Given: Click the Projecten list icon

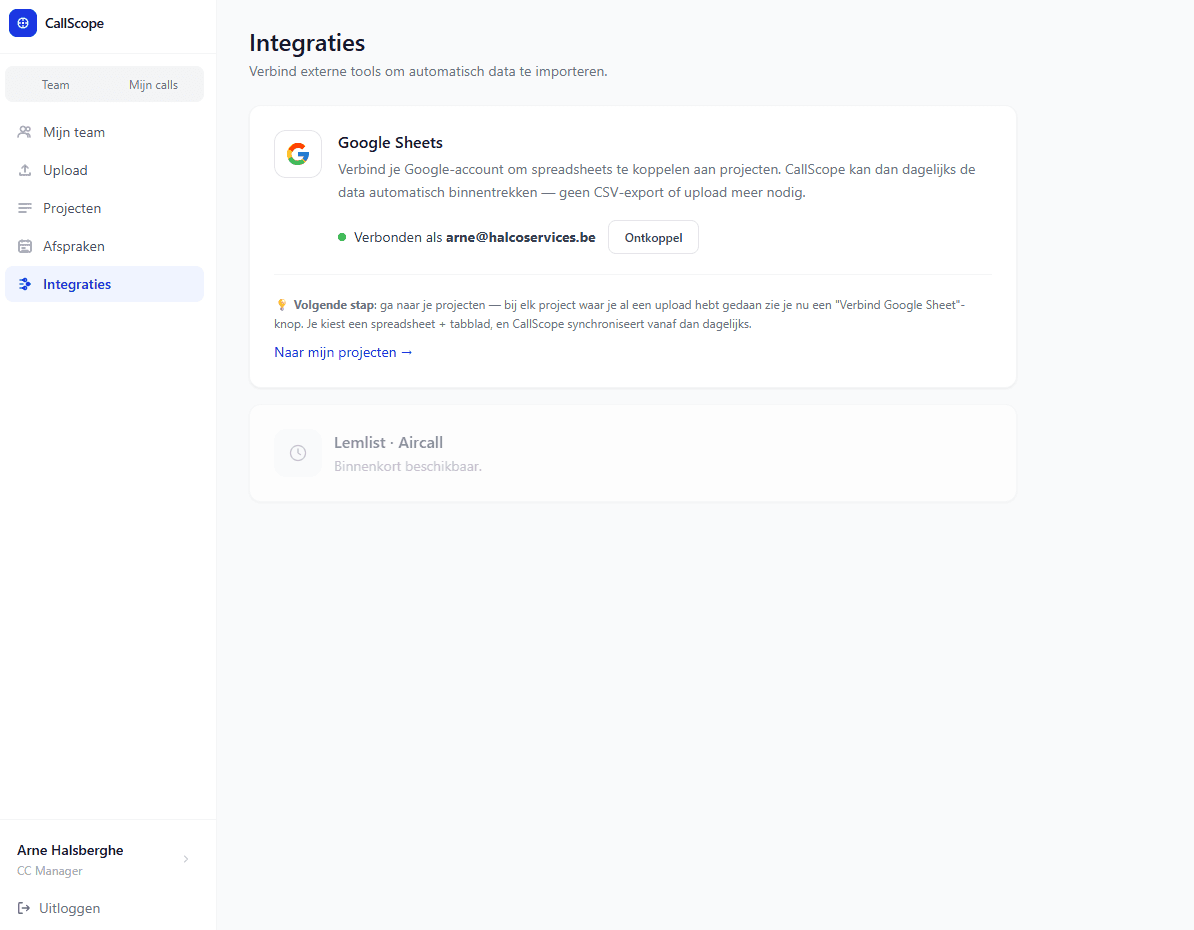Looking at the screenshot, I should [24, 208].
